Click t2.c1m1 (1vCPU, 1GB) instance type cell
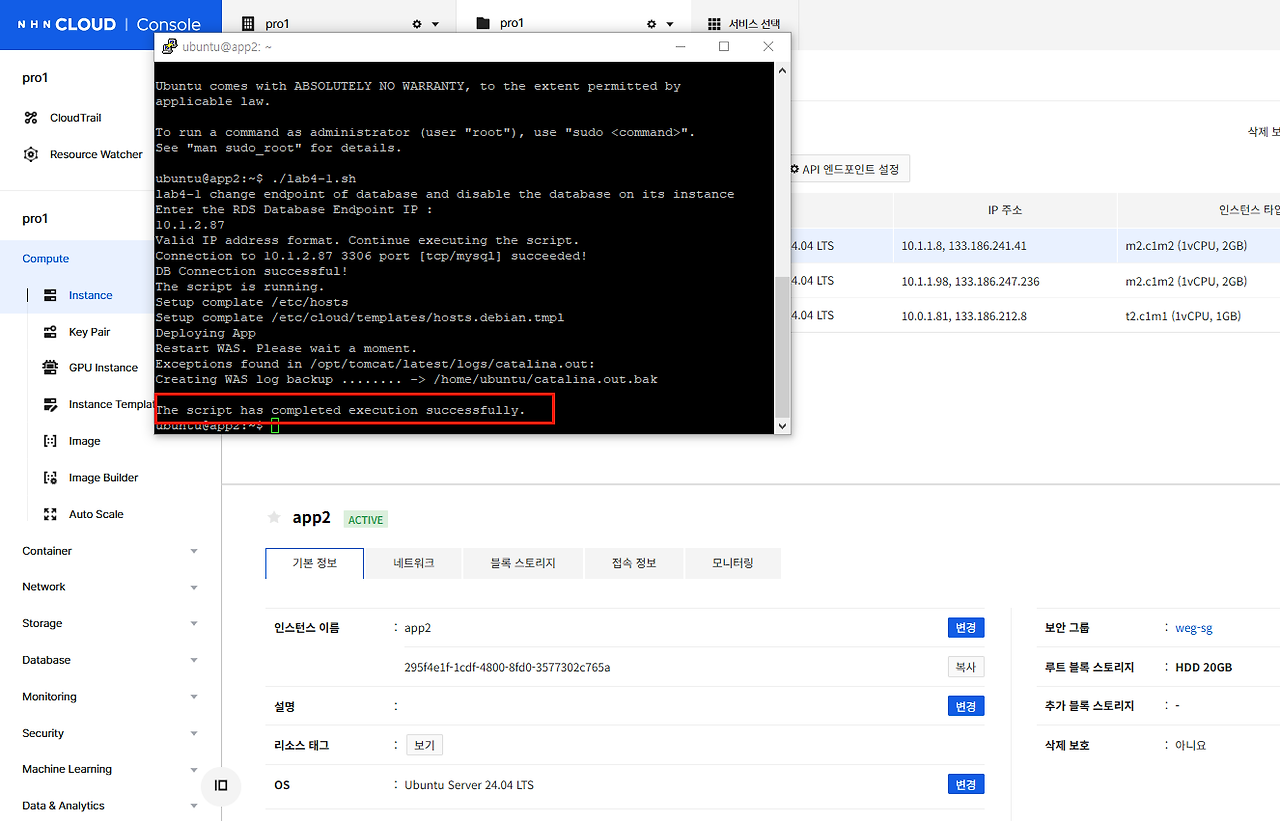The width and height of the screenshot is (1280, 821). (1183, 316)
